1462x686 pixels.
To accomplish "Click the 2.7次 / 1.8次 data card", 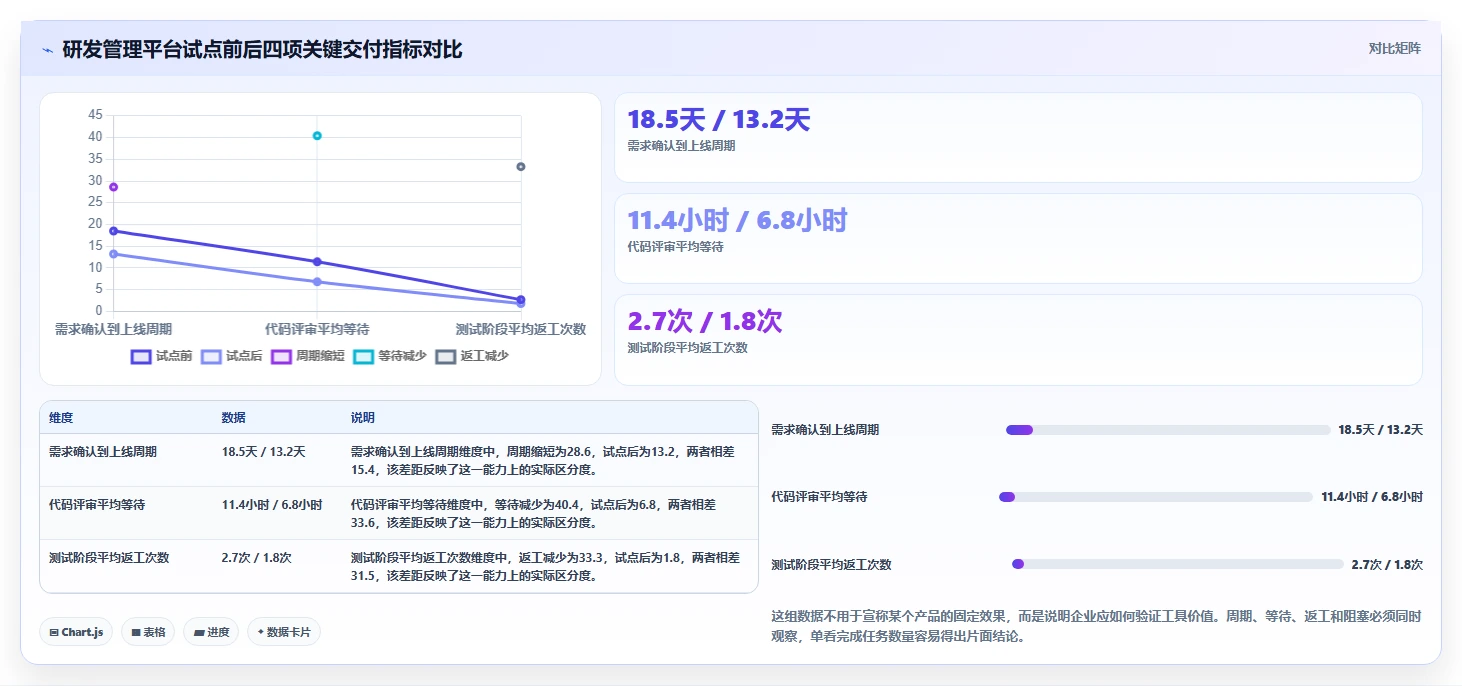I will [1018, 339].
